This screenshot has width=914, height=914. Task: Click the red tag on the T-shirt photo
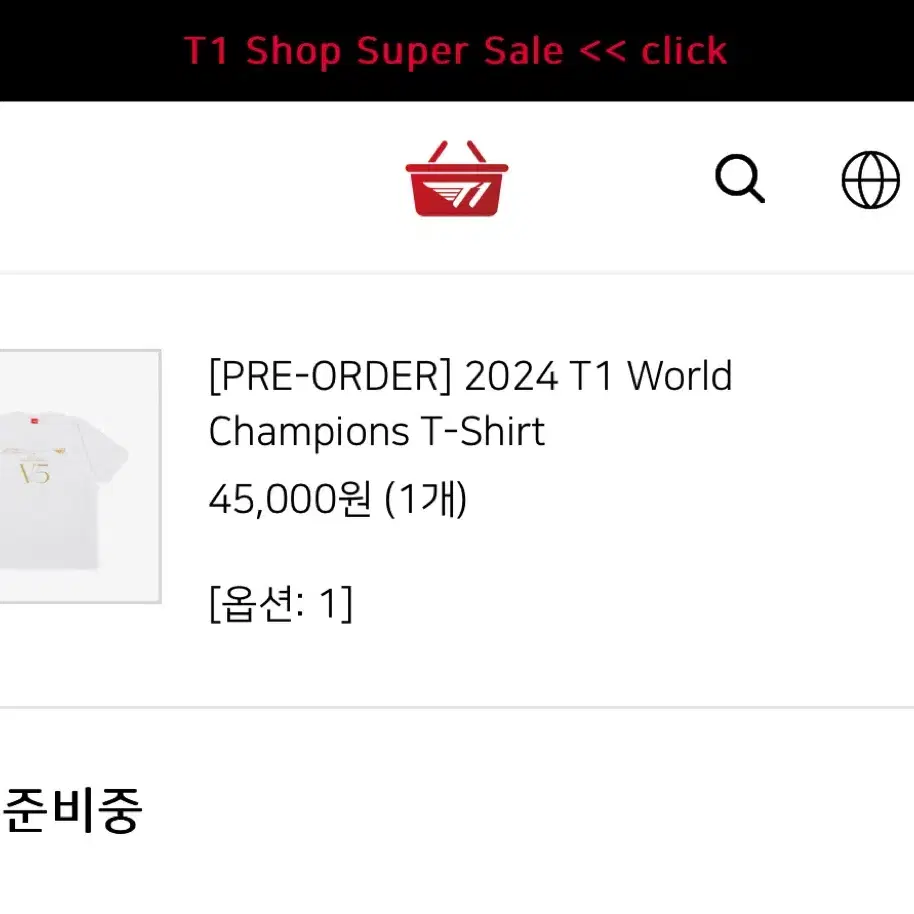coord(34,419)
